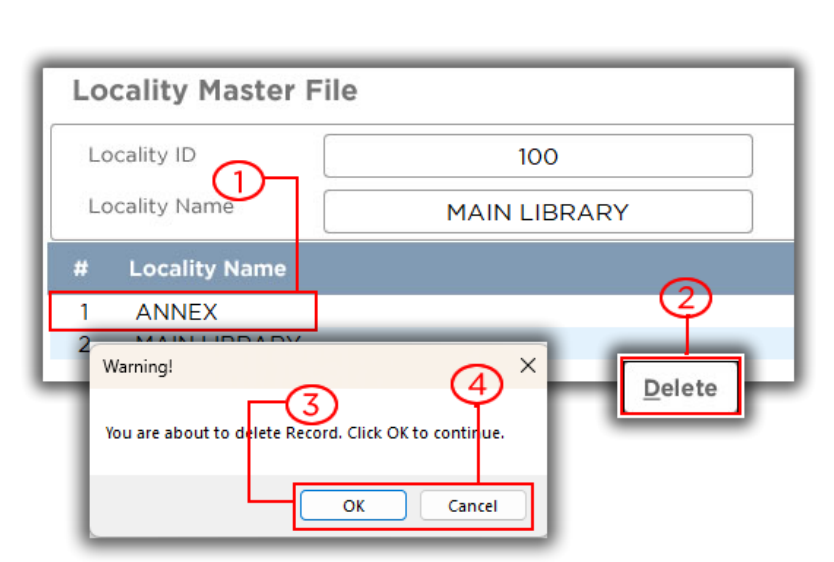Click the Locality Name label beside the field
This screenshot has width=834, height=562.
(160, 206)
